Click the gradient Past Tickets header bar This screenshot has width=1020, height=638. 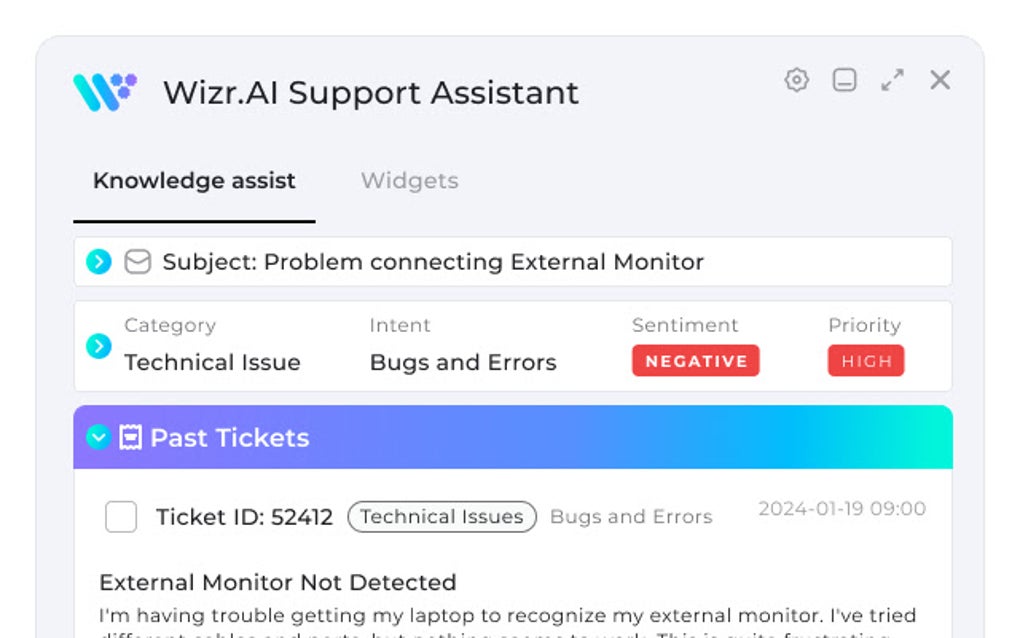tap(510, 437)
